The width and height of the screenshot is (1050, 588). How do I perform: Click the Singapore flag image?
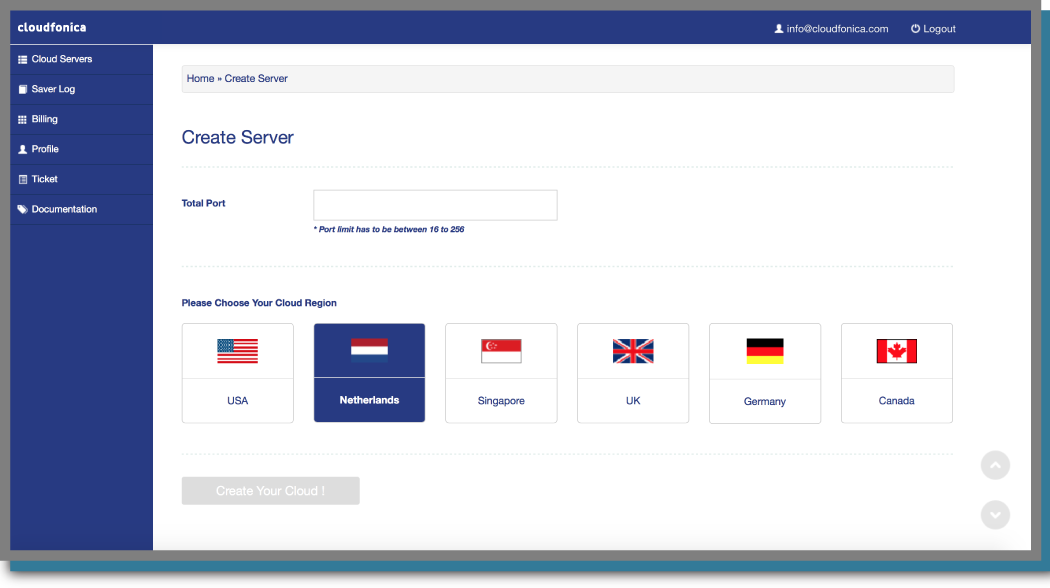[501, 351]
